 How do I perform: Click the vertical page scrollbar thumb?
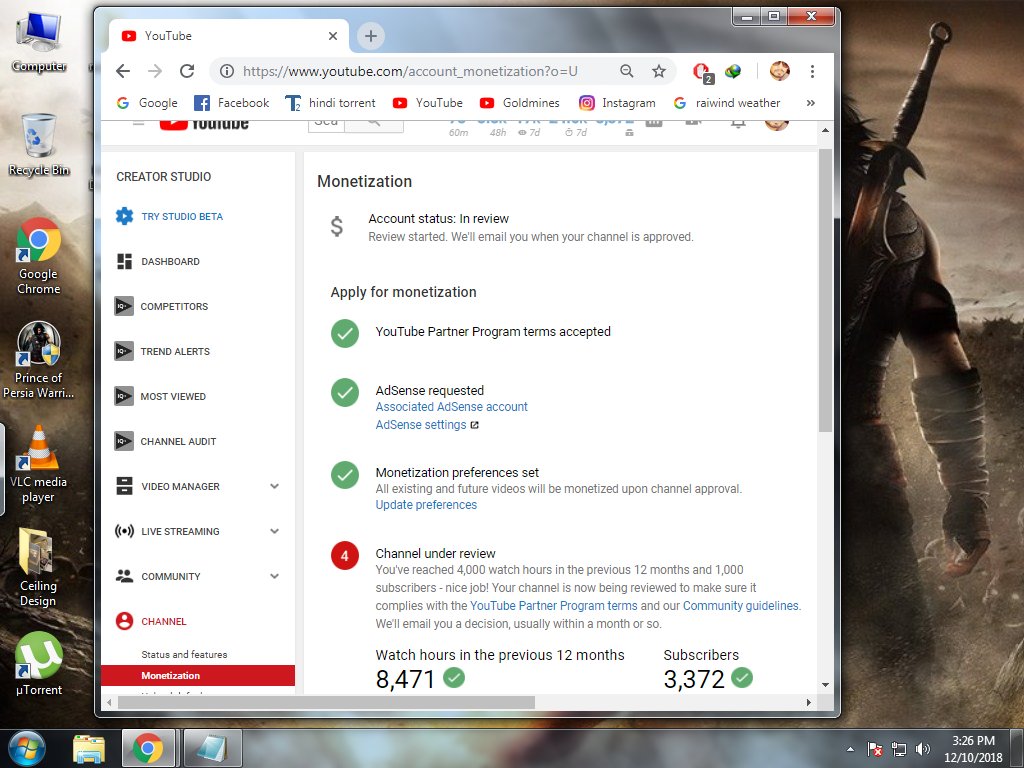[825, 291]
